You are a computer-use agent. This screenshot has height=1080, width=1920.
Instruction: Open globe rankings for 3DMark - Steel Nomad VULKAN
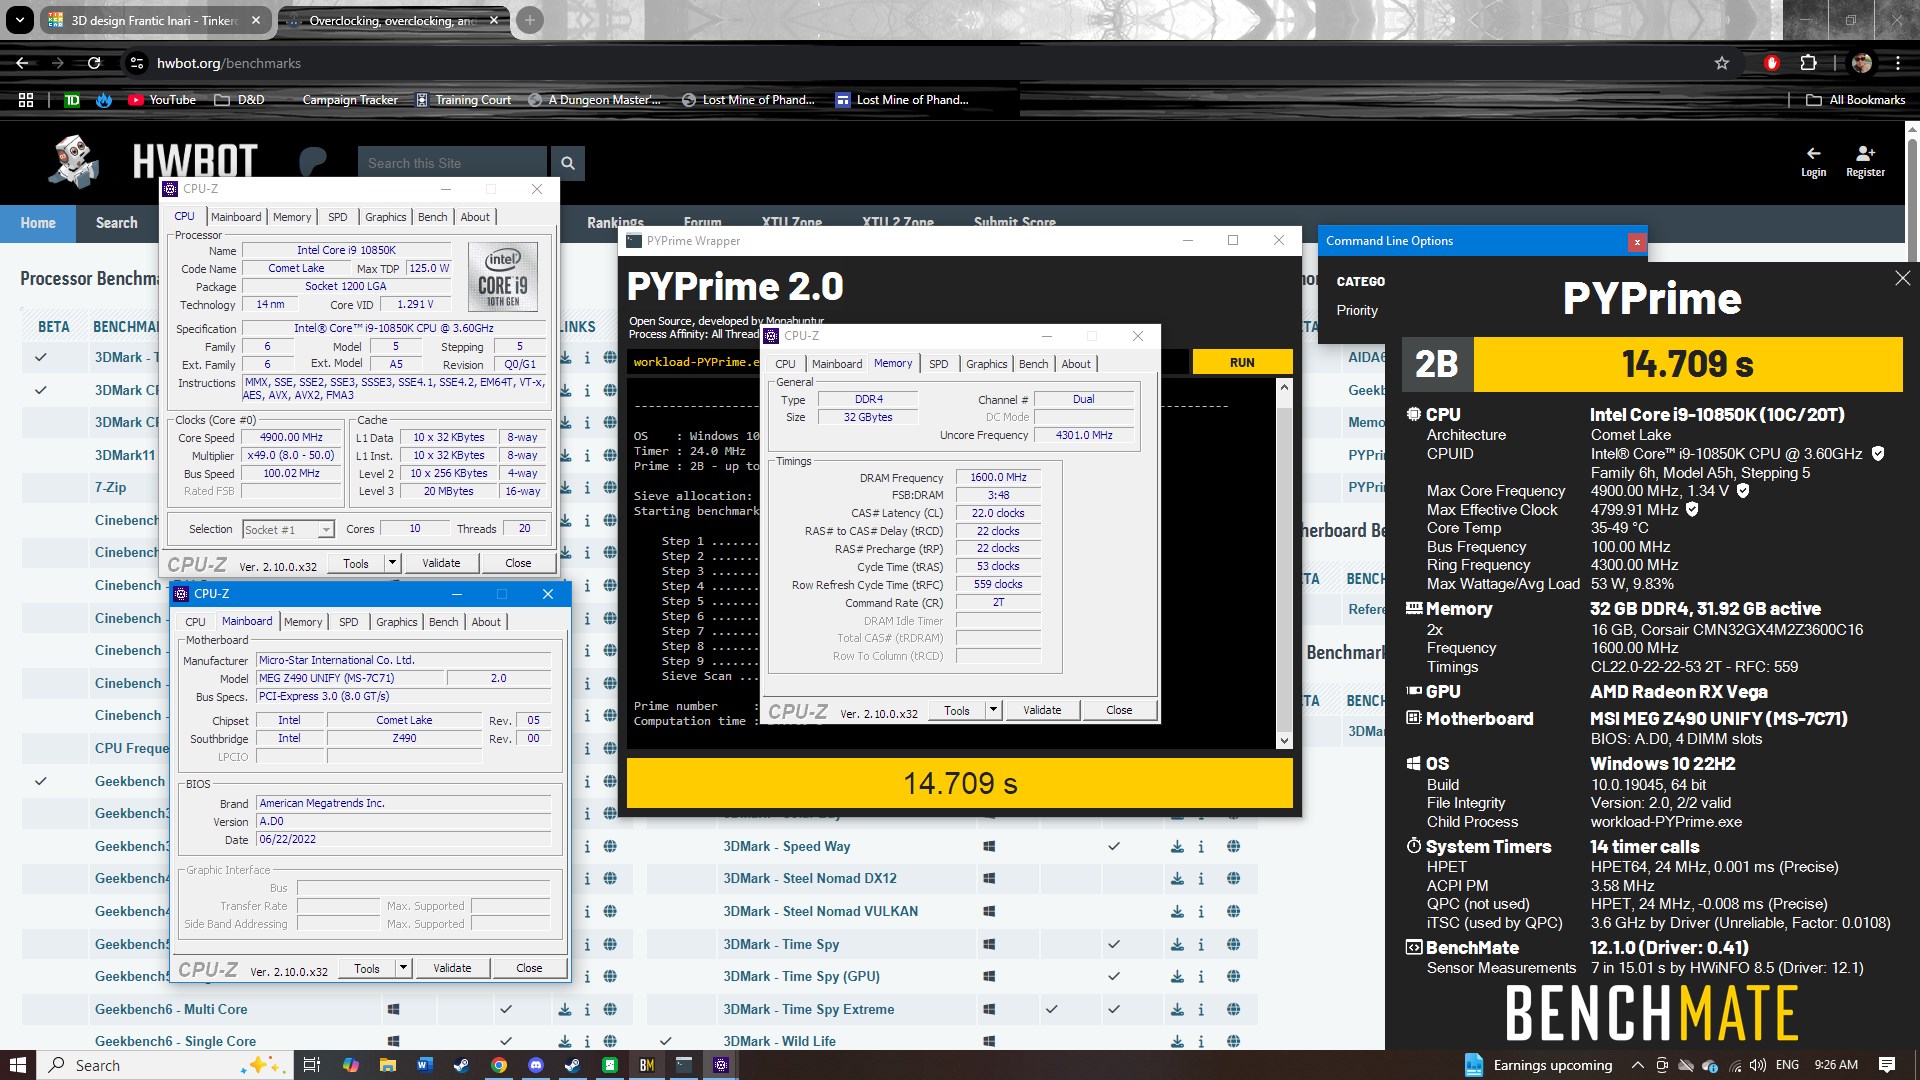(x=1233, y=911)
